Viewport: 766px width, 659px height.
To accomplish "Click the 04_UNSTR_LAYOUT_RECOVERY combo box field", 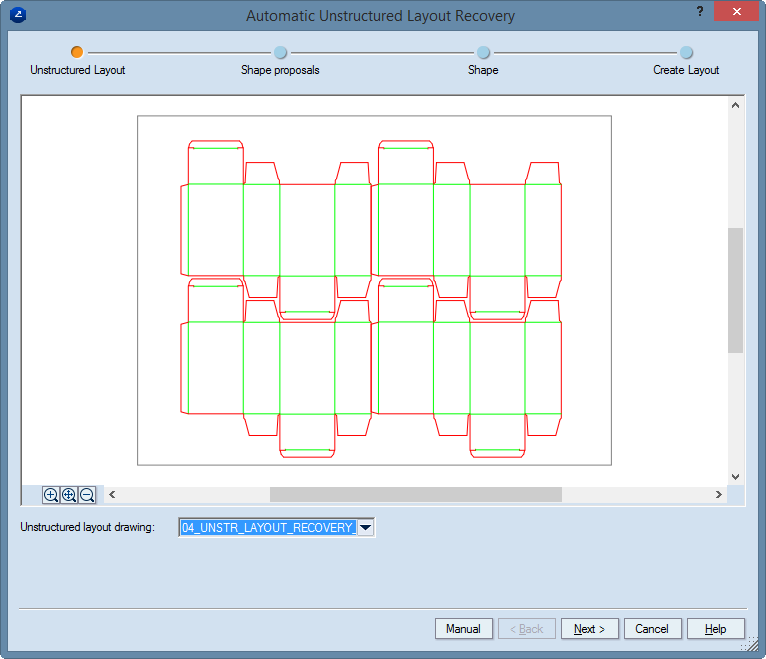I will click(x=267, y=527).
